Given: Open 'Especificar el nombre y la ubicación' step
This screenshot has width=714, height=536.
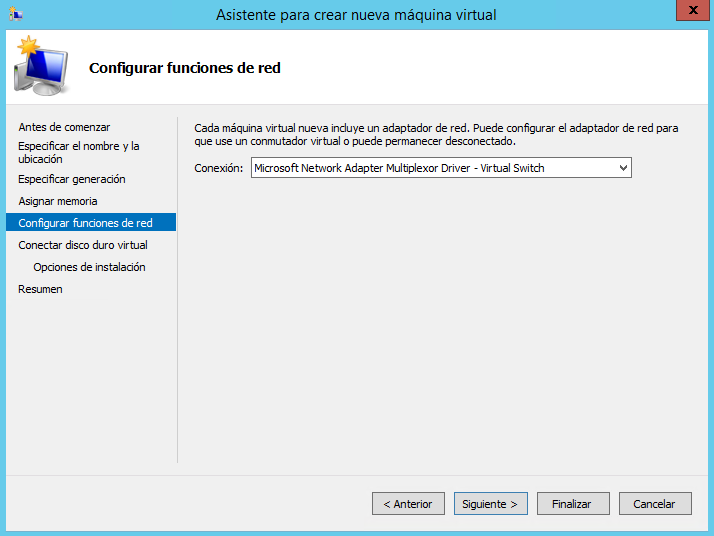Looking at the screenshot, I should (79, 153).
